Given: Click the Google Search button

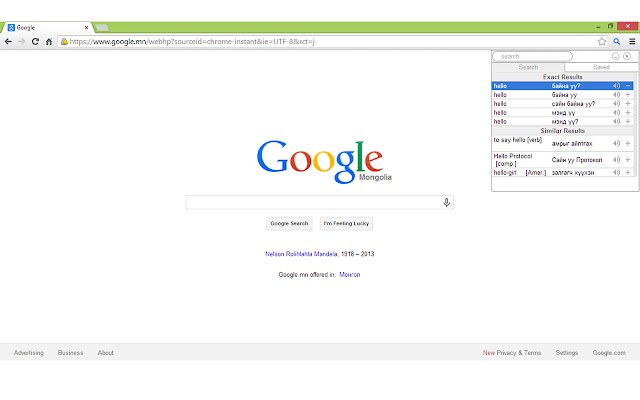Looking at the screenshot, I should pyautogui.click(x=289, y=224).
